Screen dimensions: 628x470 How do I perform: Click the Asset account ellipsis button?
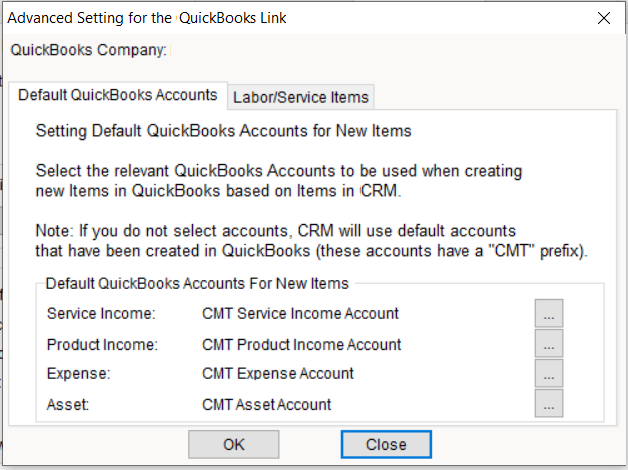[548, 404]
